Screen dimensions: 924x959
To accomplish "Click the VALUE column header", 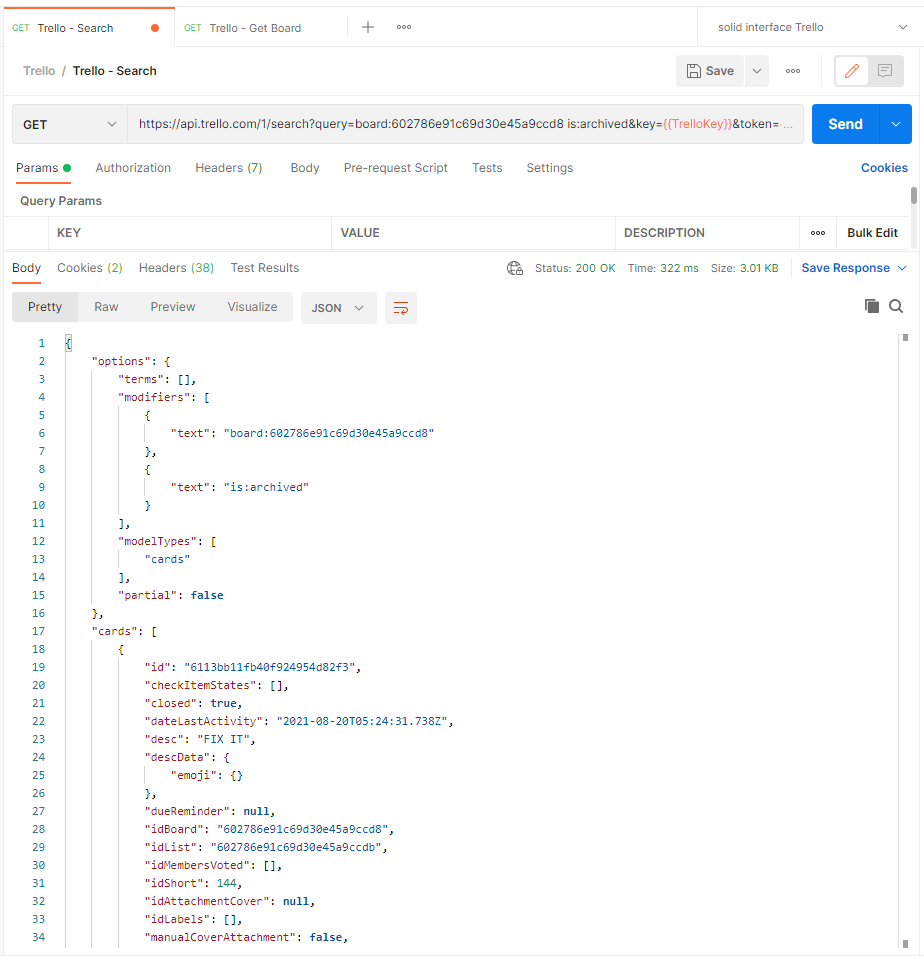I will coord(360,233).
